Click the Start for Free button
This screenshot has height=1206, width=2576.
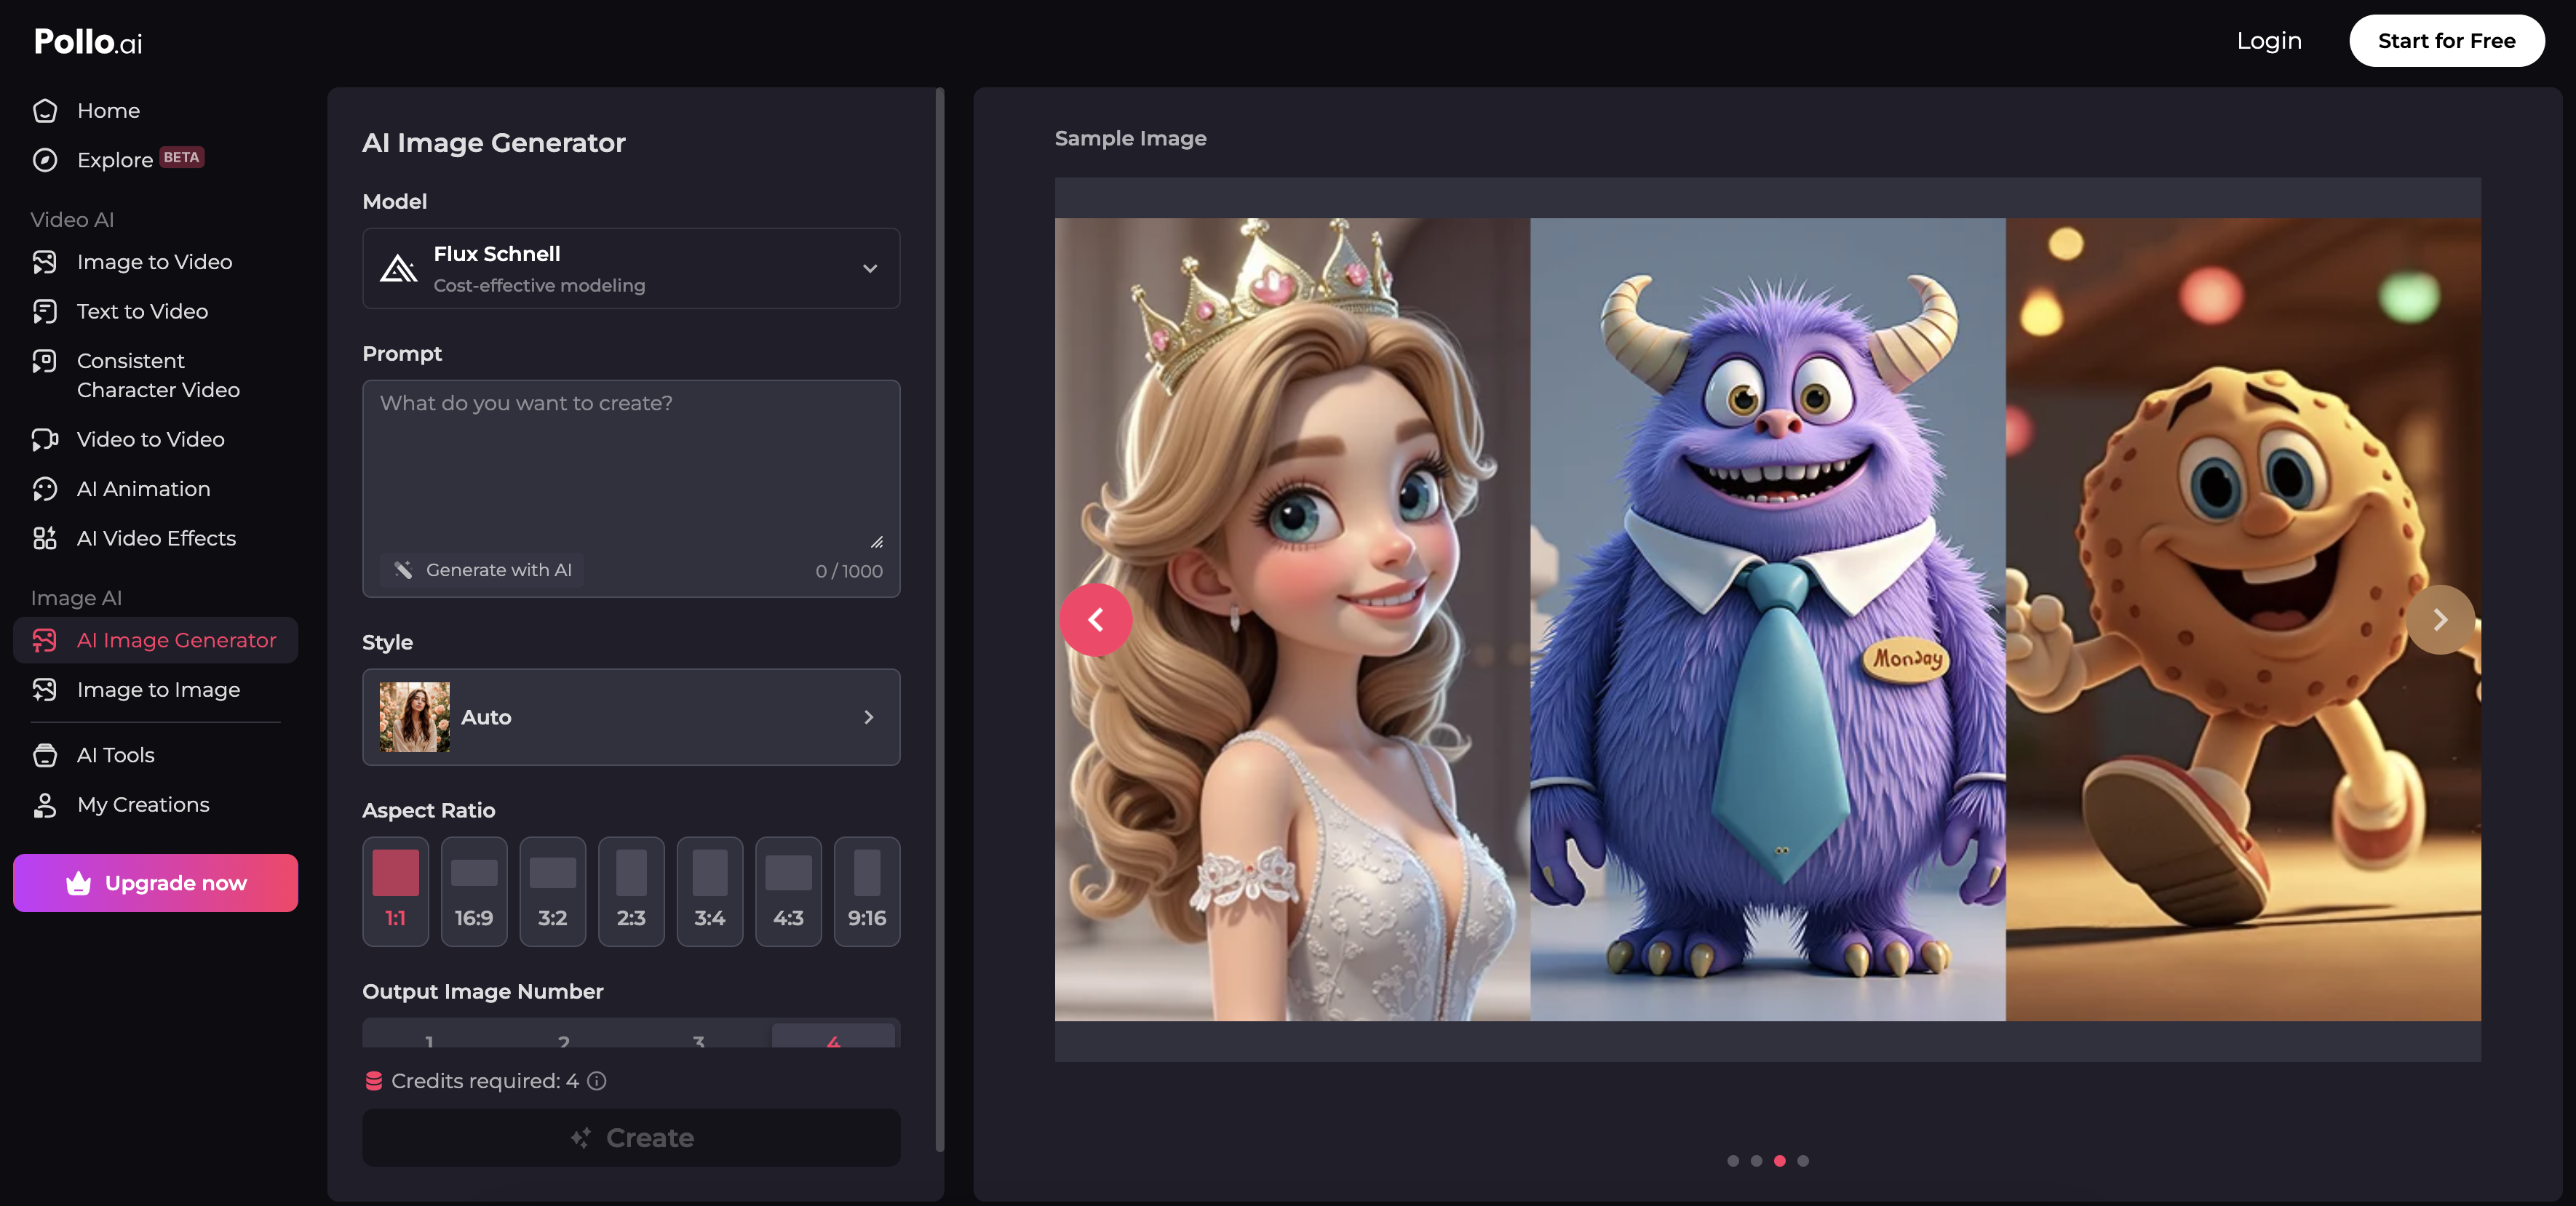[x=2446, y=41]
